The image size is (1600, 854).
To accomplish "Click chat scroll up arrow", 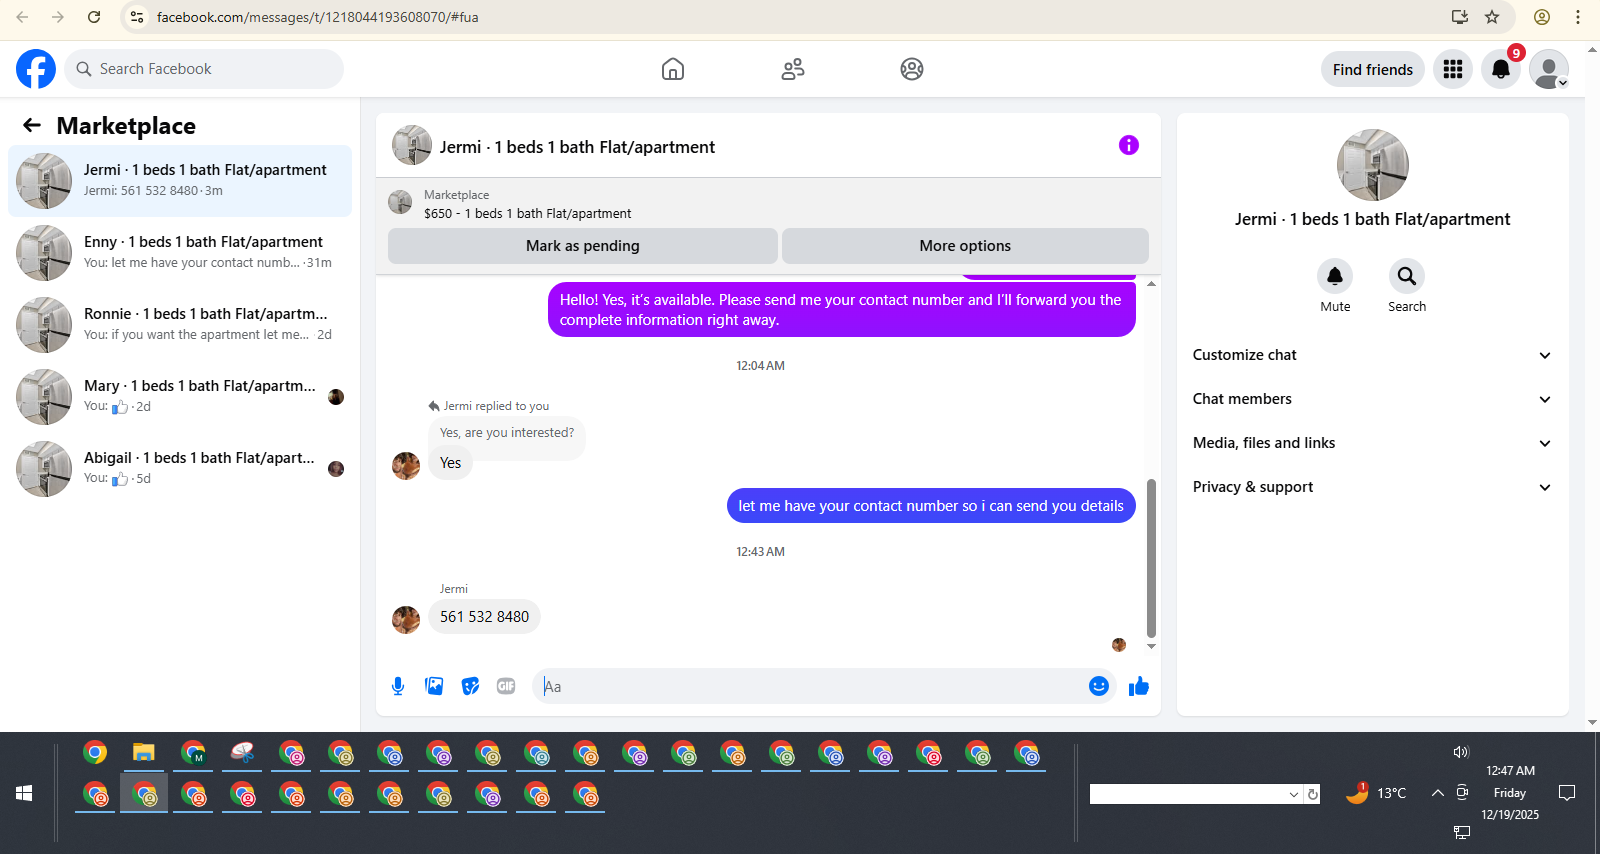I will [1151, 284].
